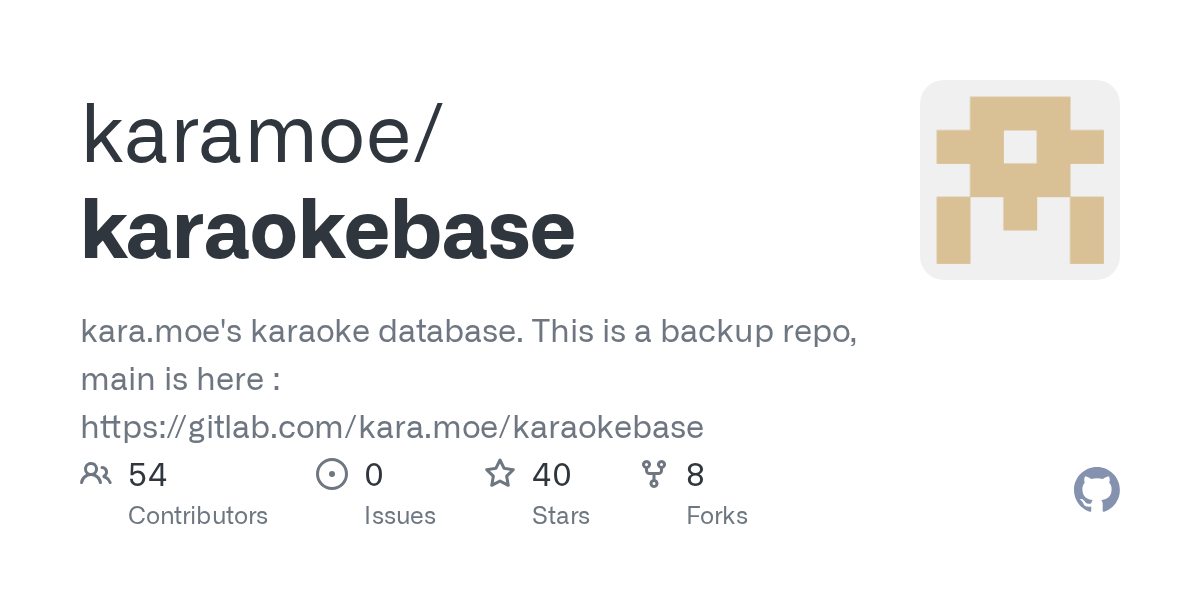The image size is (1200, 600).
Task: Open the karaokebase repository title
Action: click(x=328, y=230)
